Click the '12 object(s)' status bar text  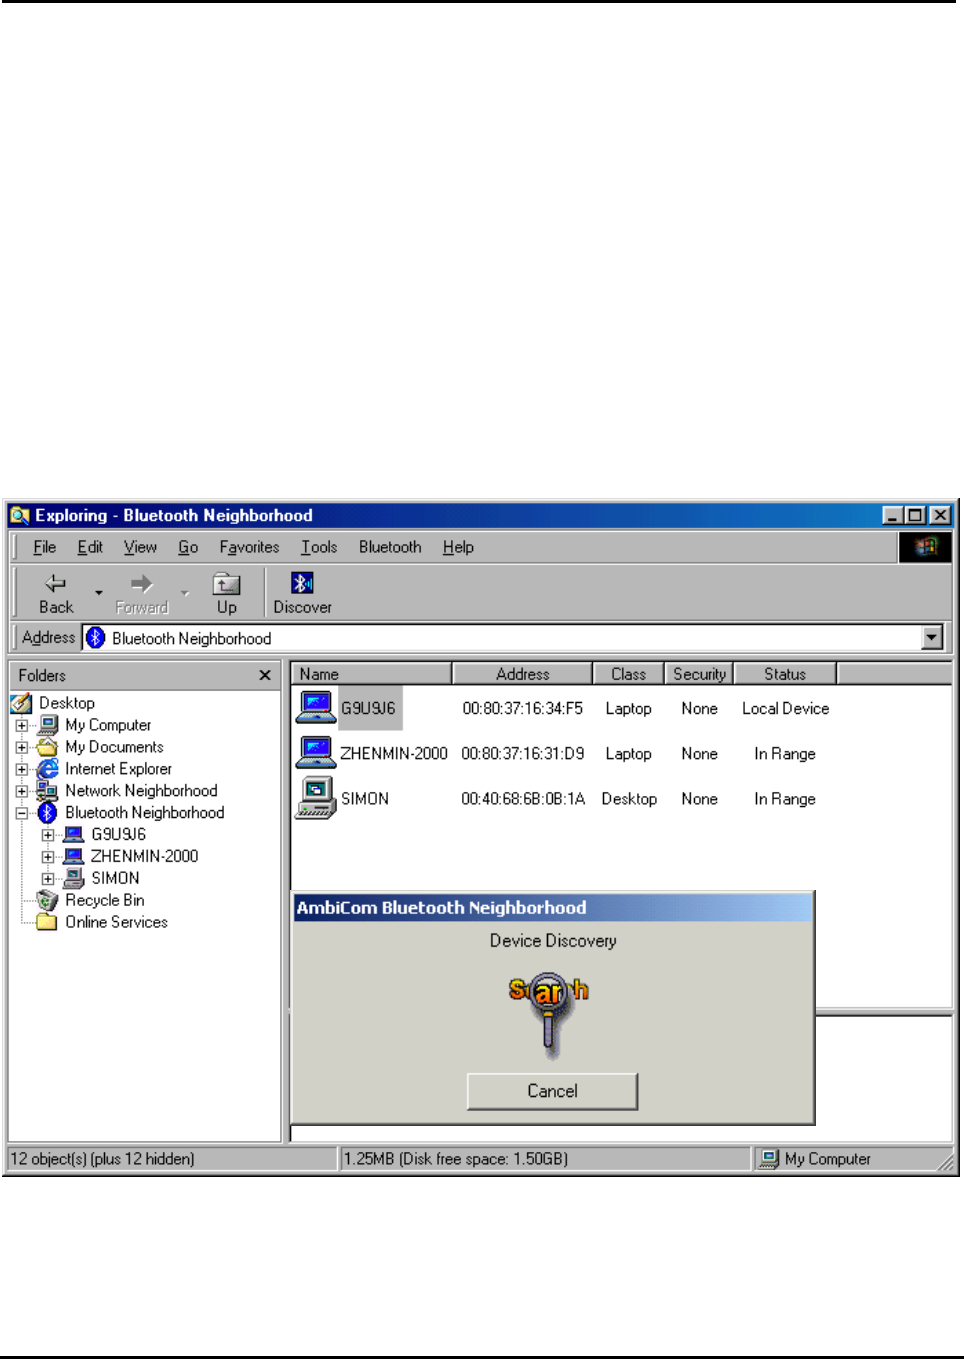(x=102, y=1158)
